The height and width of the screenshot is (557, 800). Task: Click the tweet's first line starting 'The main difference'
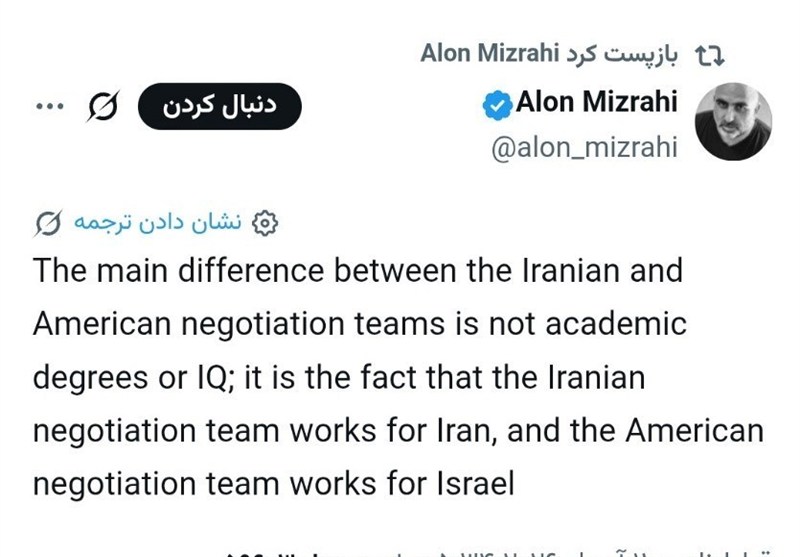[357, 271]
